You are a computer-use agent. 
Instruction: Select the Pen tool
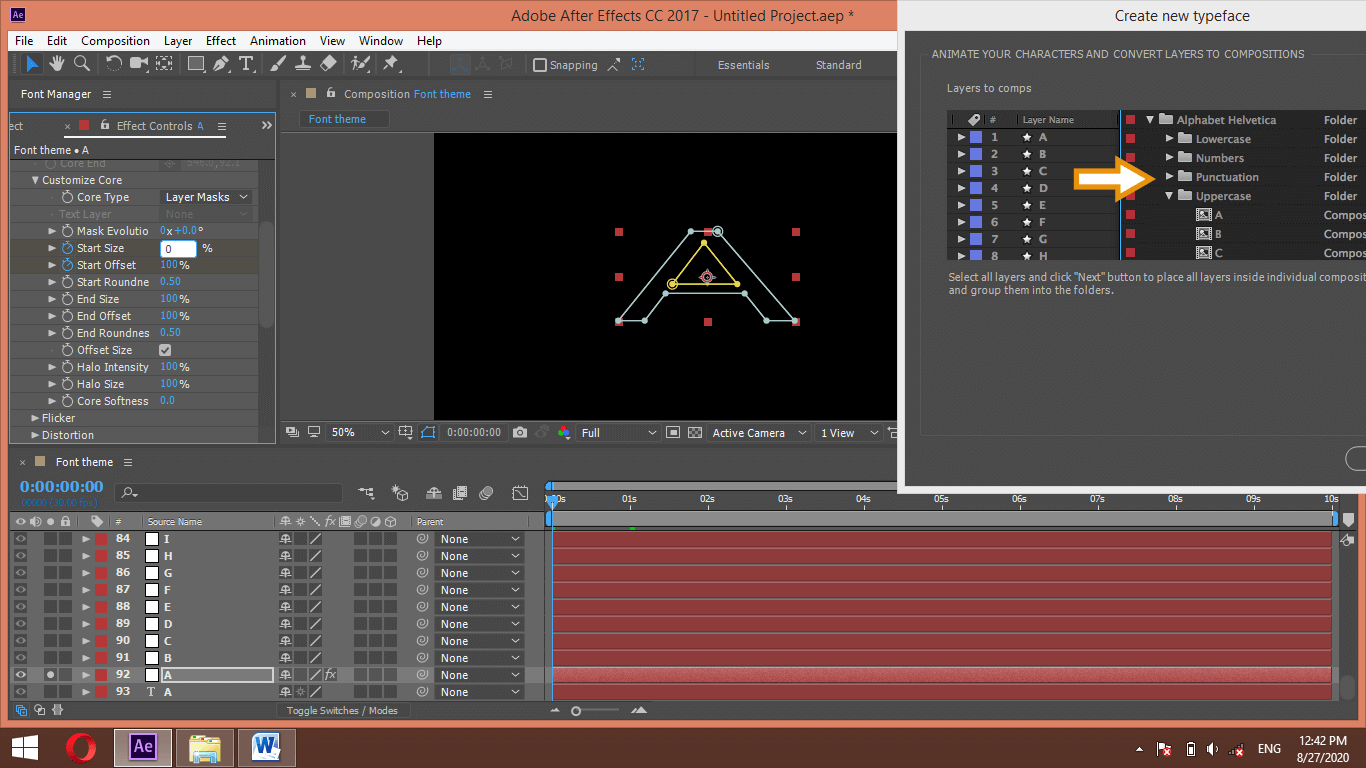click(220, 64)
